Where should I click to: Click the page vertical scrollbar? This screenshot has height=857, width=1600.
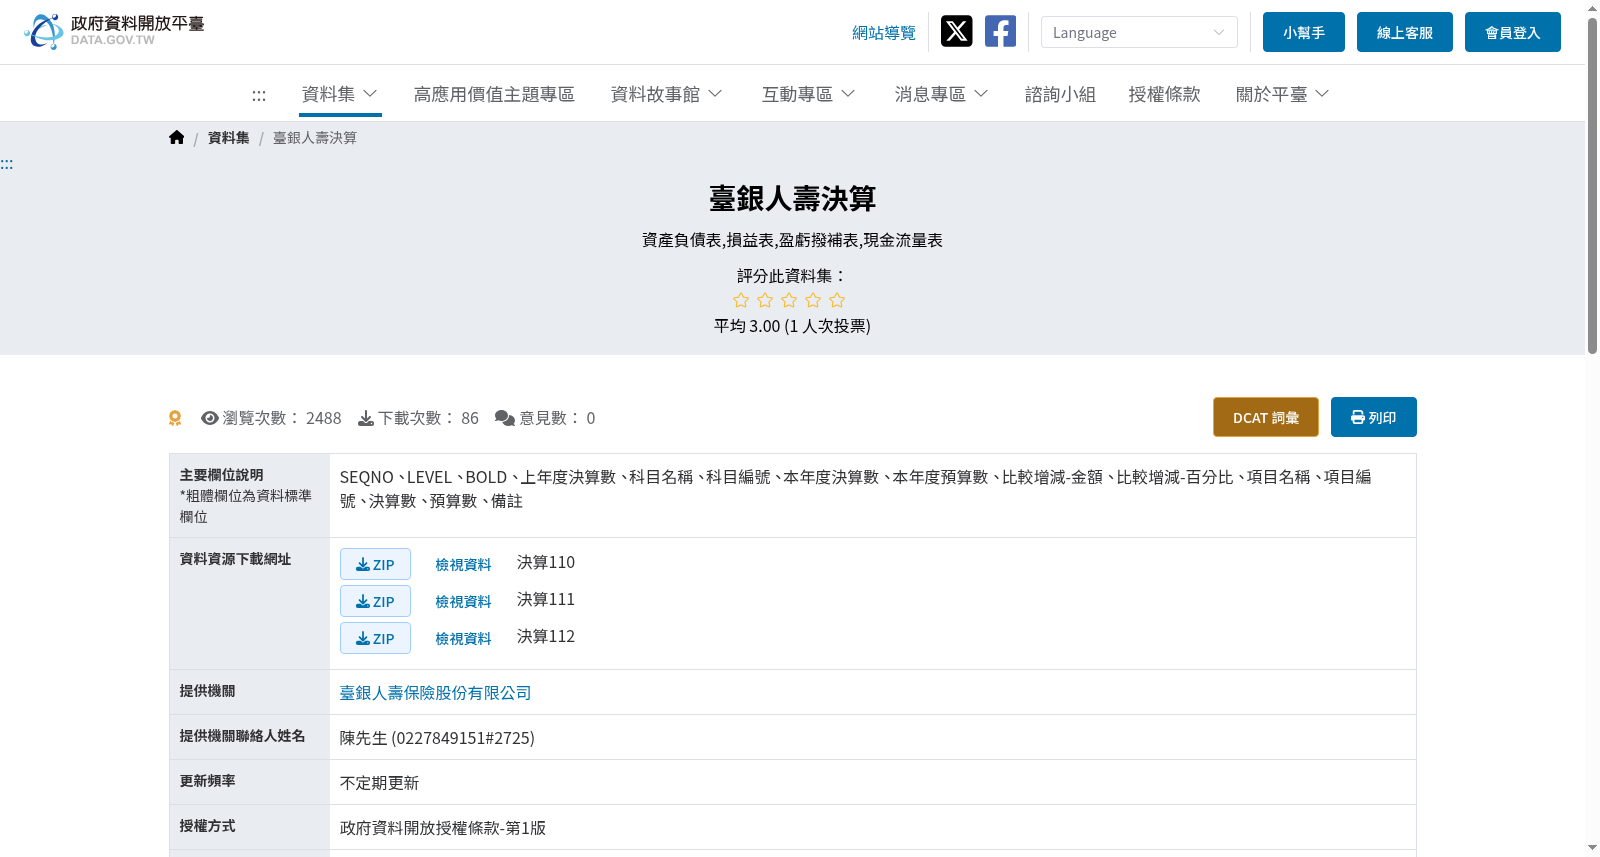point(1592,186)
